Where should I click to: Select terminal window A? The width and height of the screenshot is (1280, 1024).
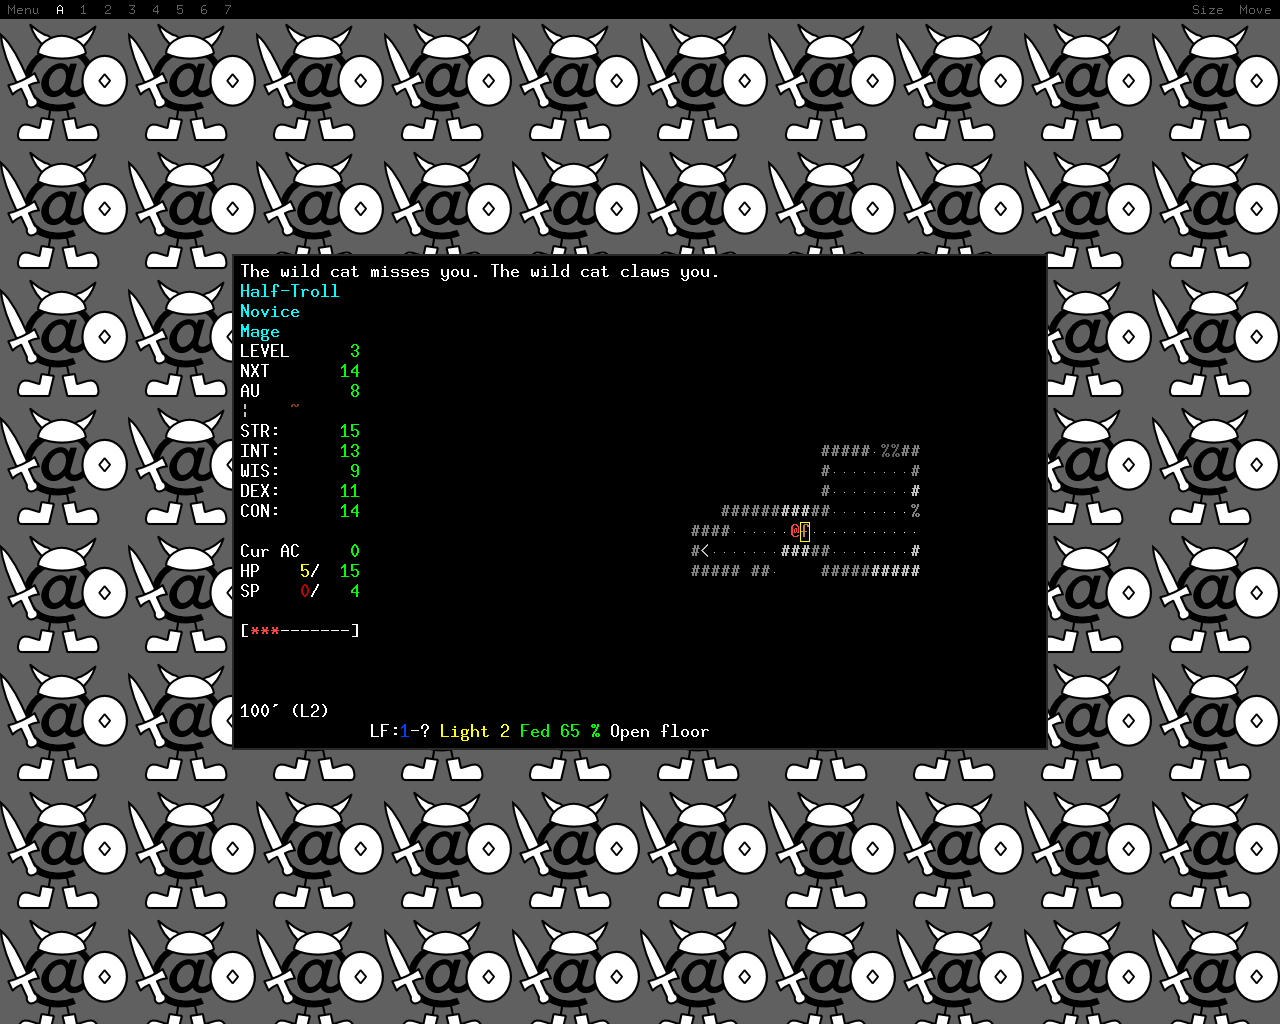click(x=60, y=9)
